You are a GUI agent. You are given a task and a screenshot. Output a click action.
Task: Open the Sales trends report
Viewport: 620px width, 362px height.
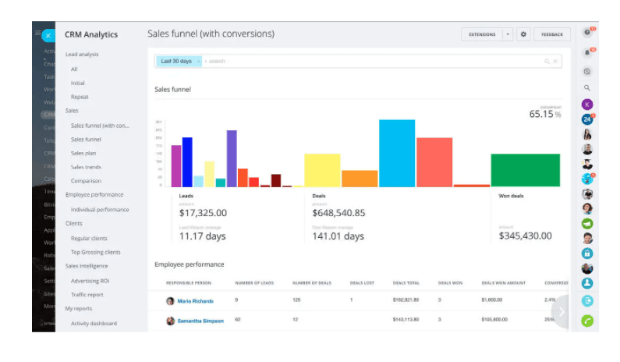86,167
